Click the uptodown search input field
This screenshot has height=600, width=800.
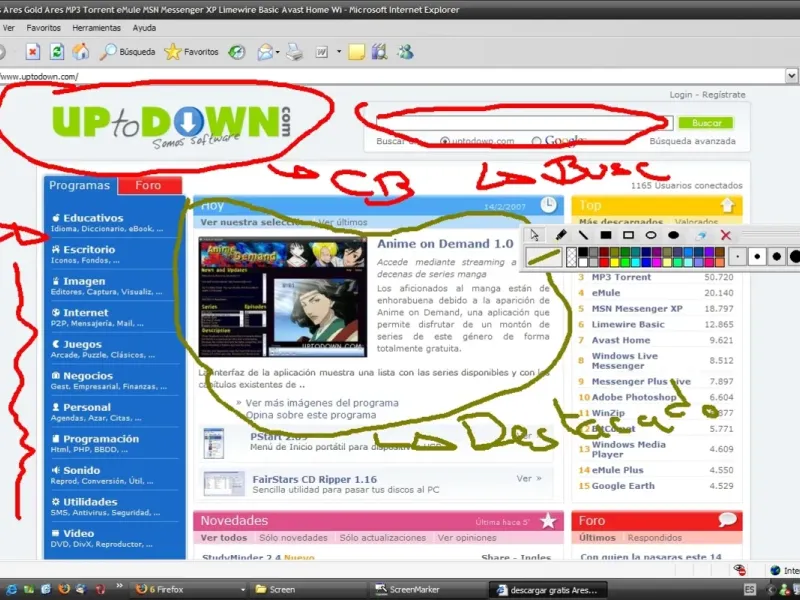point(524,123)
